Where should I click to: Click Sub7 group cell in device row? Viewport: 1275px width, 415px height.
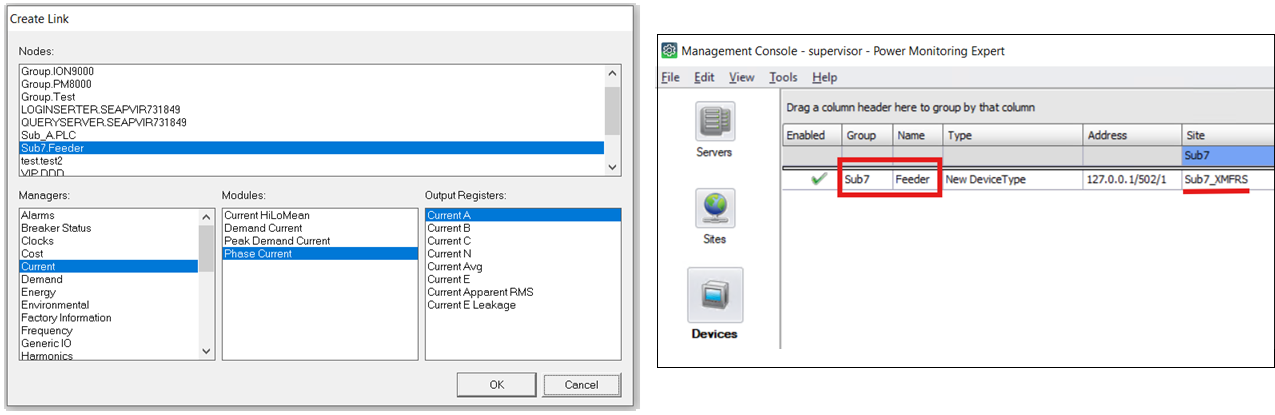tap(865, 180)
